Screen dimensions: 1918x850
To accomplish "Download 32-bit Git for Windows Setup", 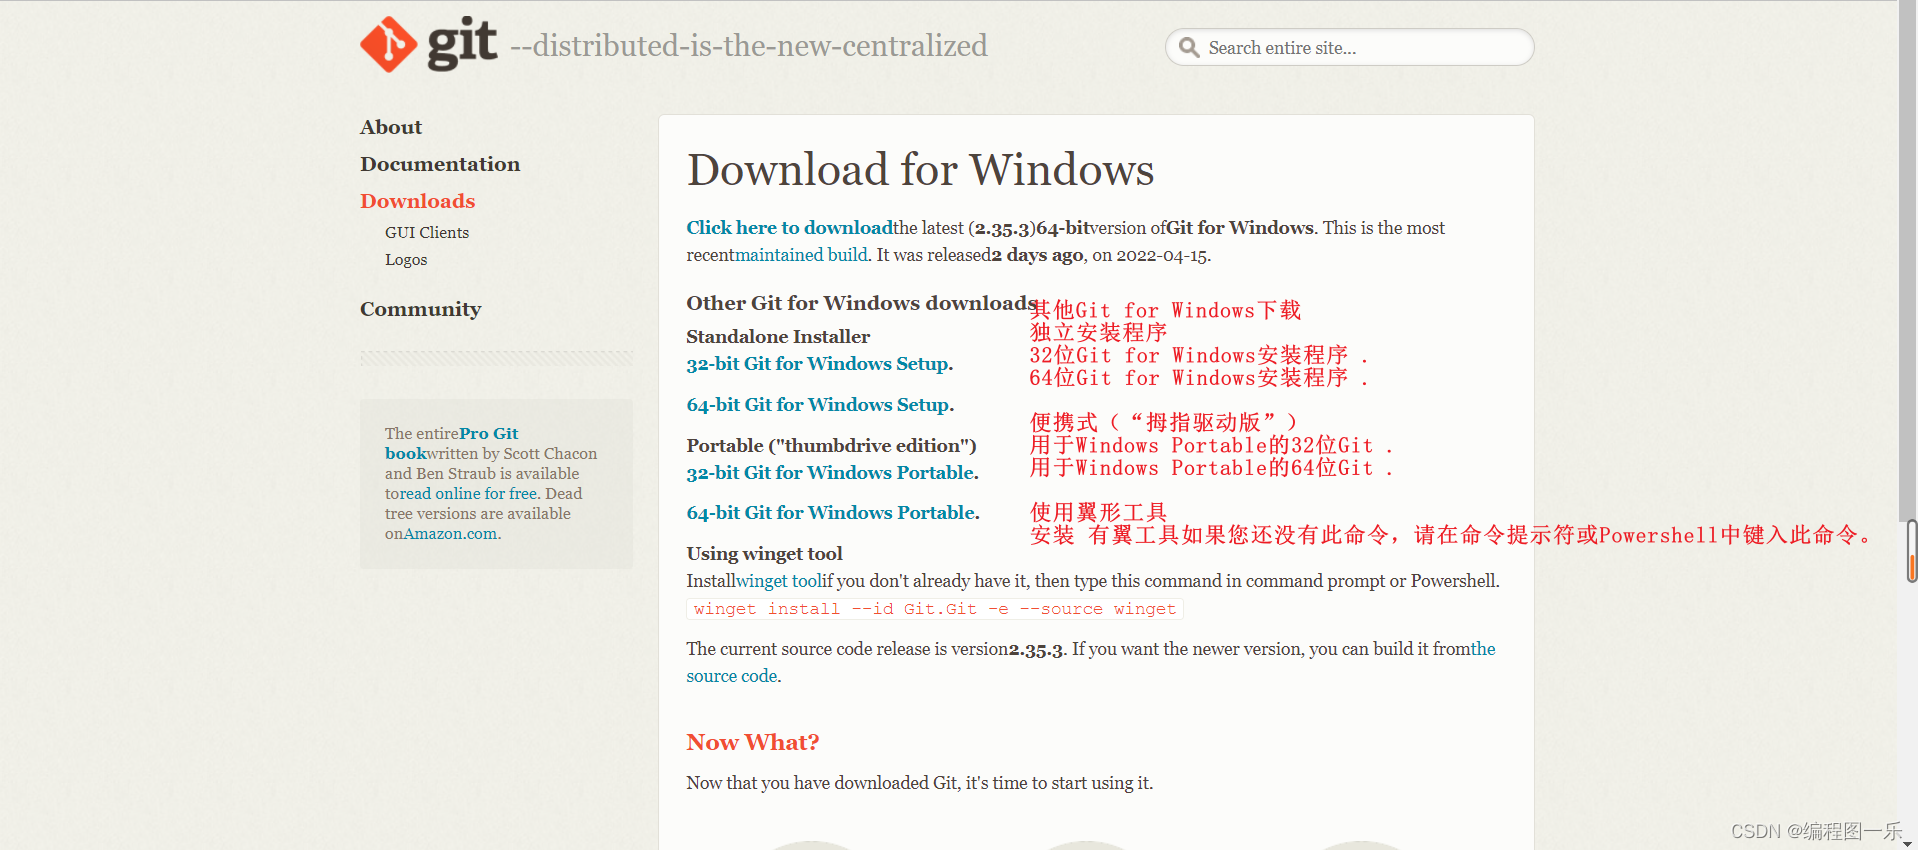I will [819, 364].
